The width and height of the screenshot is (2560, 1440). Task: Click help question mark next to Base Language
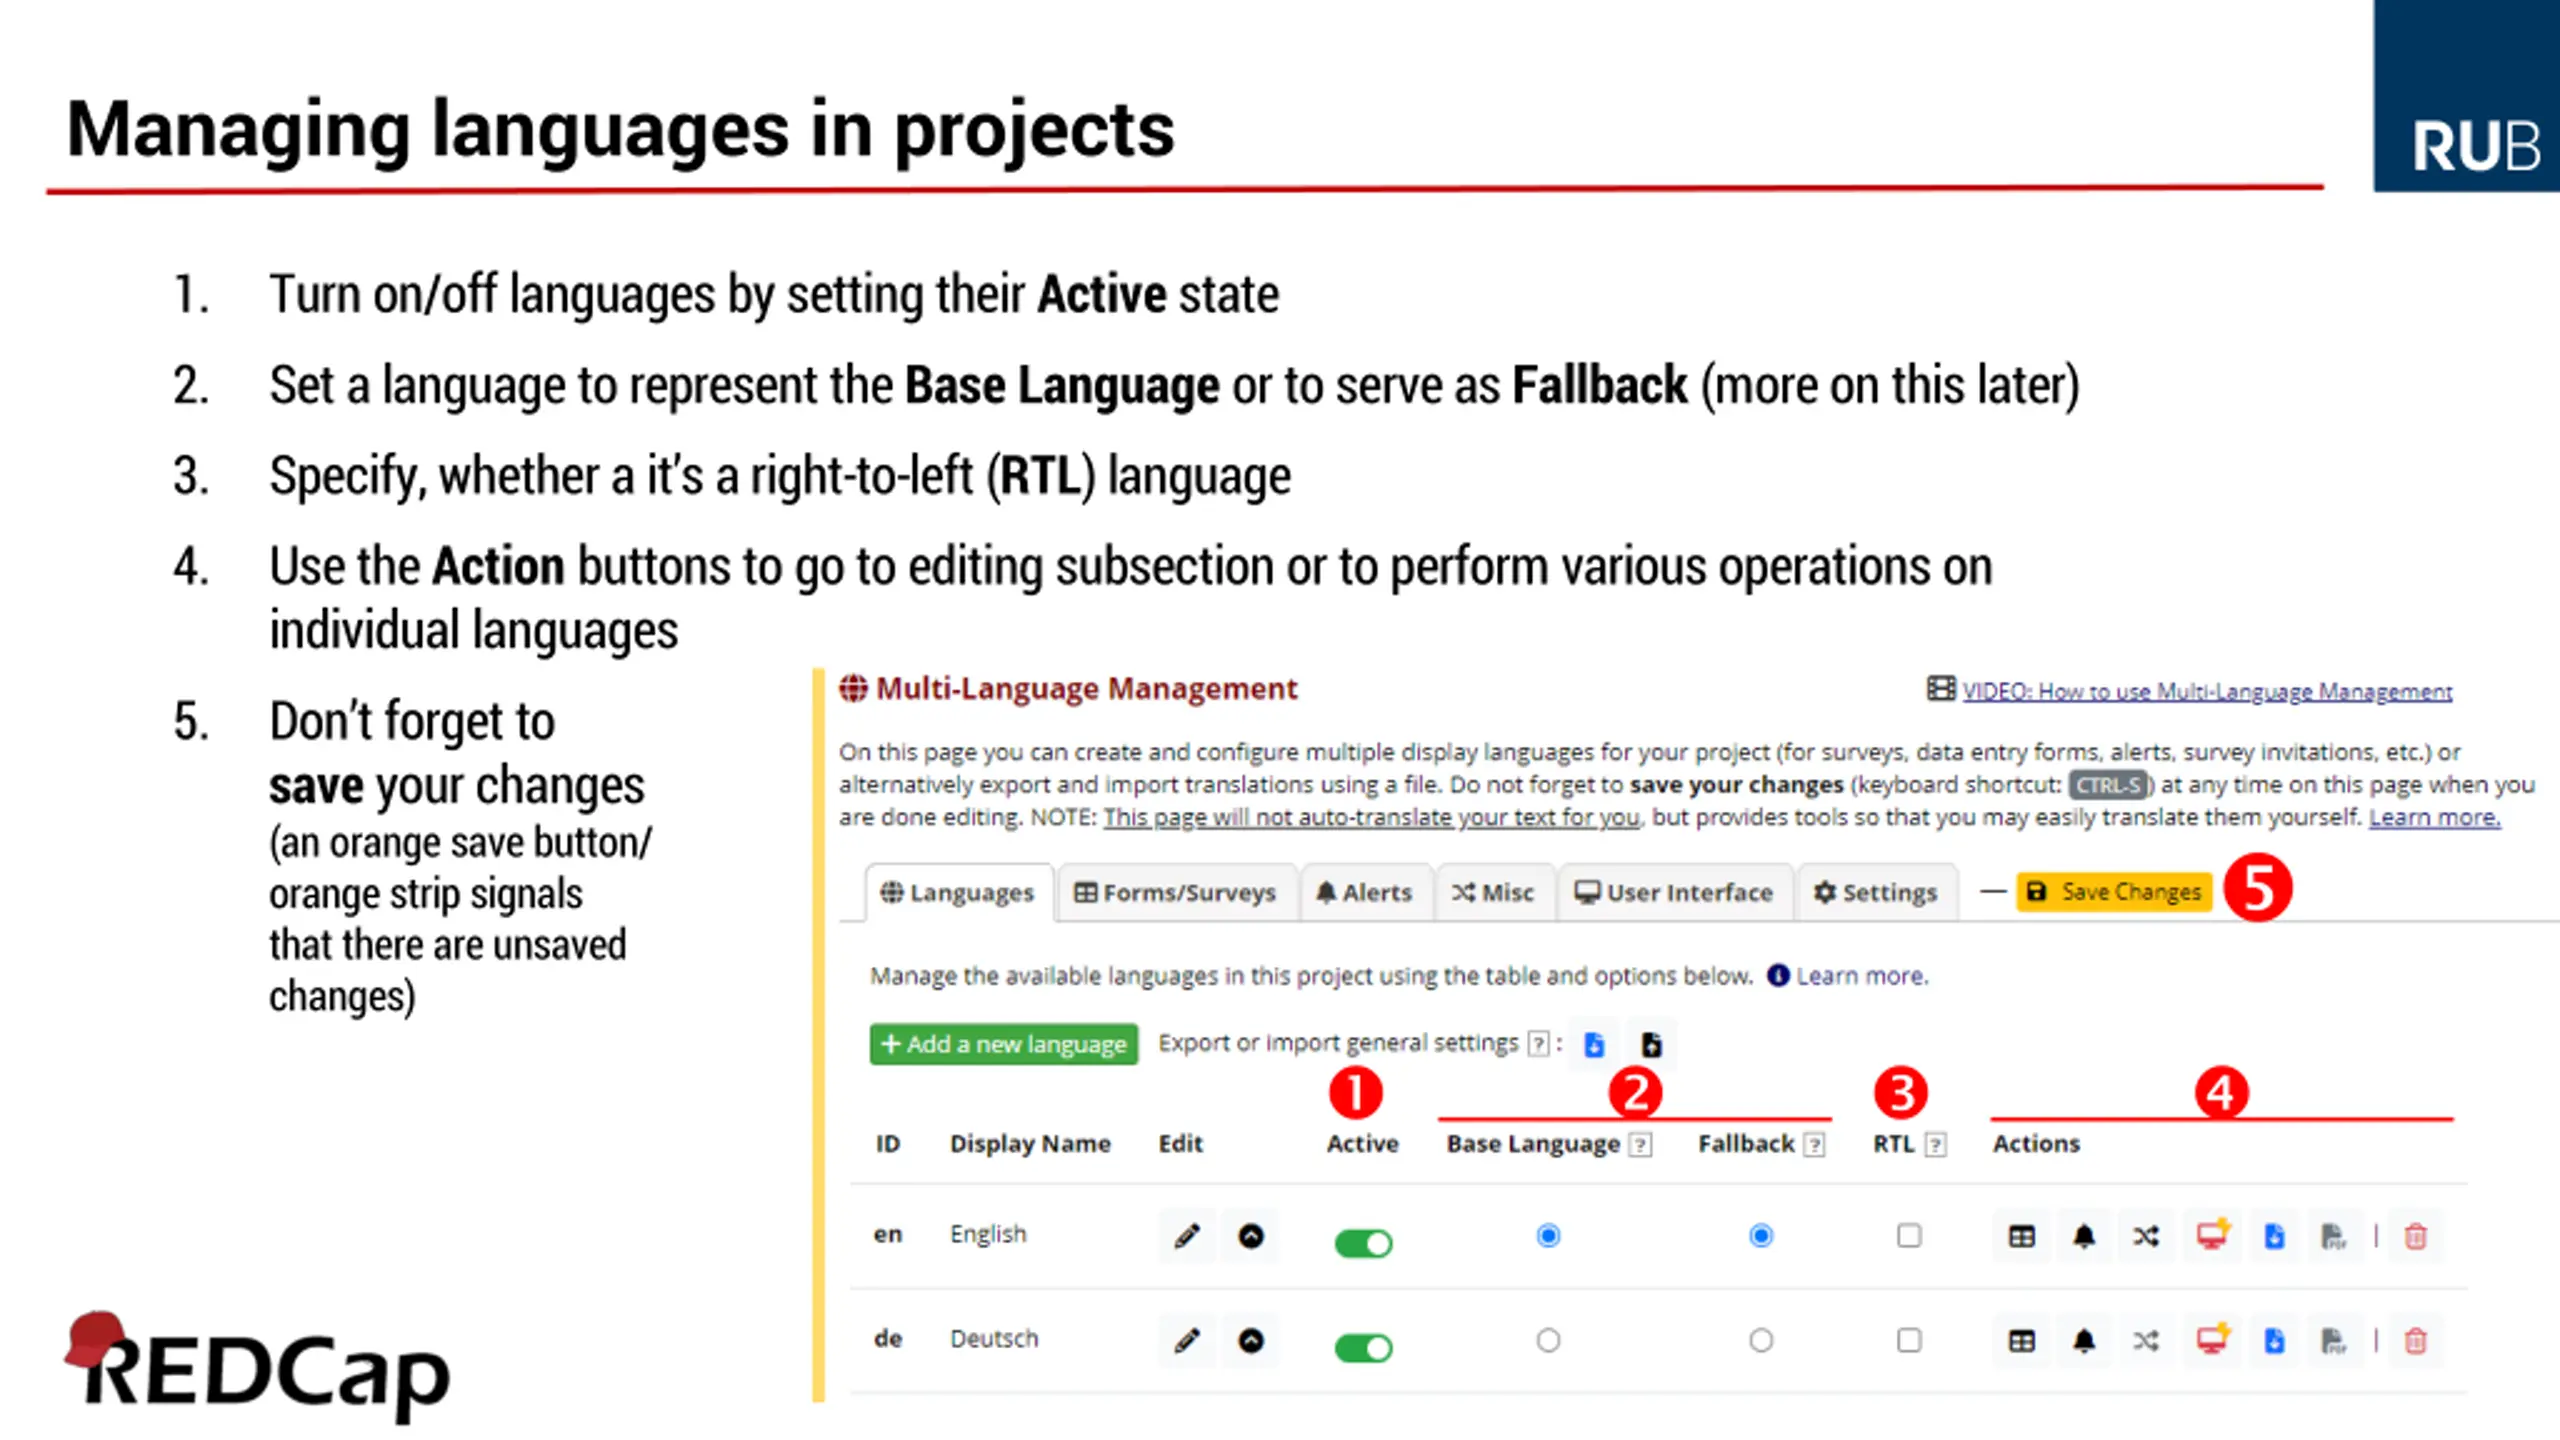point(1640,1144)
